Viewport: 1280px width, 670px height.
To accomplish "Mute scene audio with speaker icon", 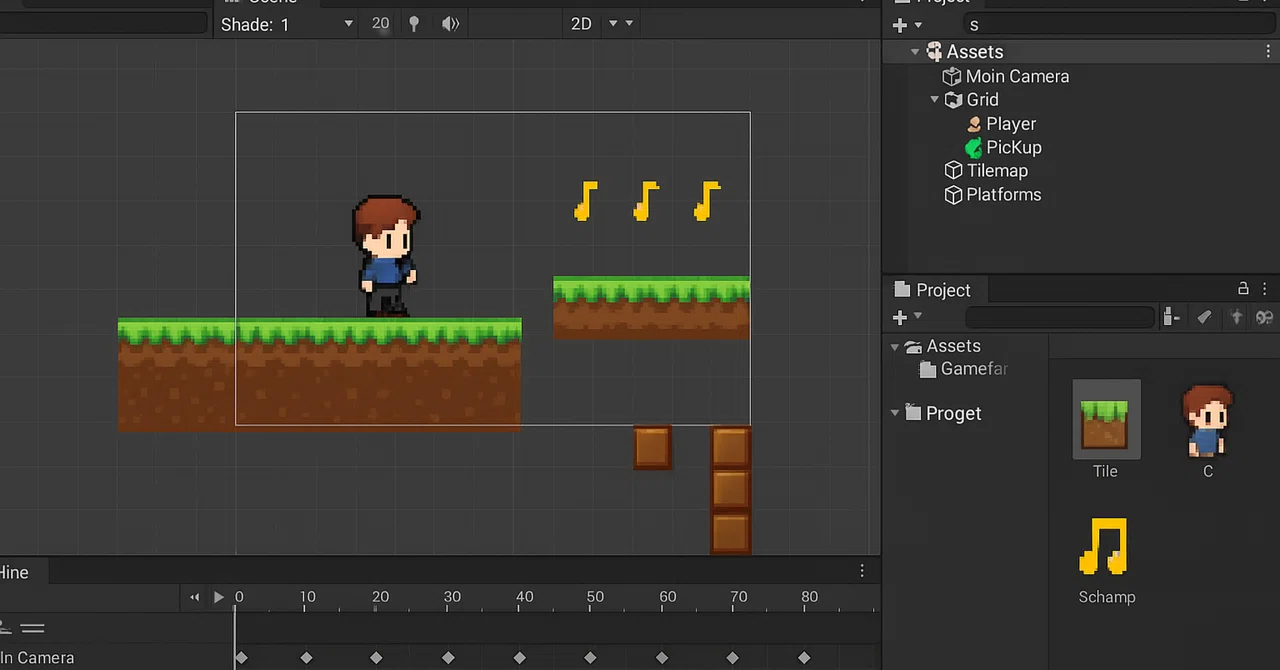I will coord(451,24).
